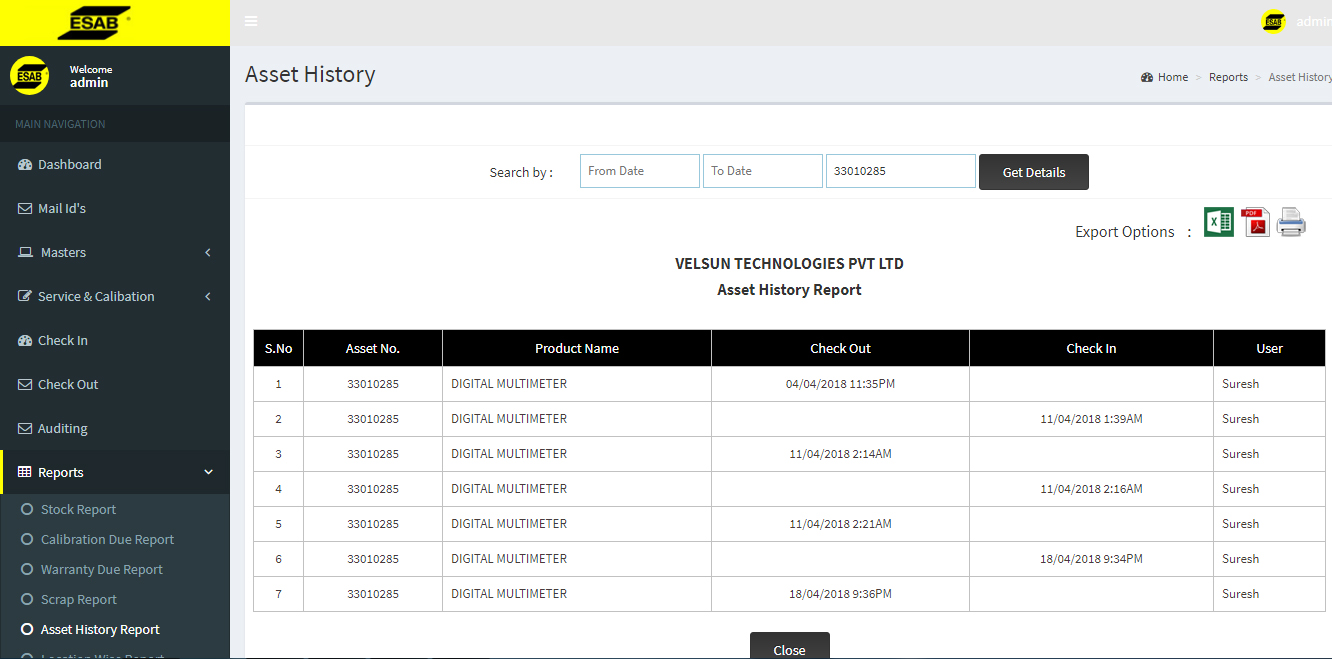Screen dimensions: 1332x659
Task: Select Asset History Report circle icon
Action: pyautogui.click(x=28, y=629)
